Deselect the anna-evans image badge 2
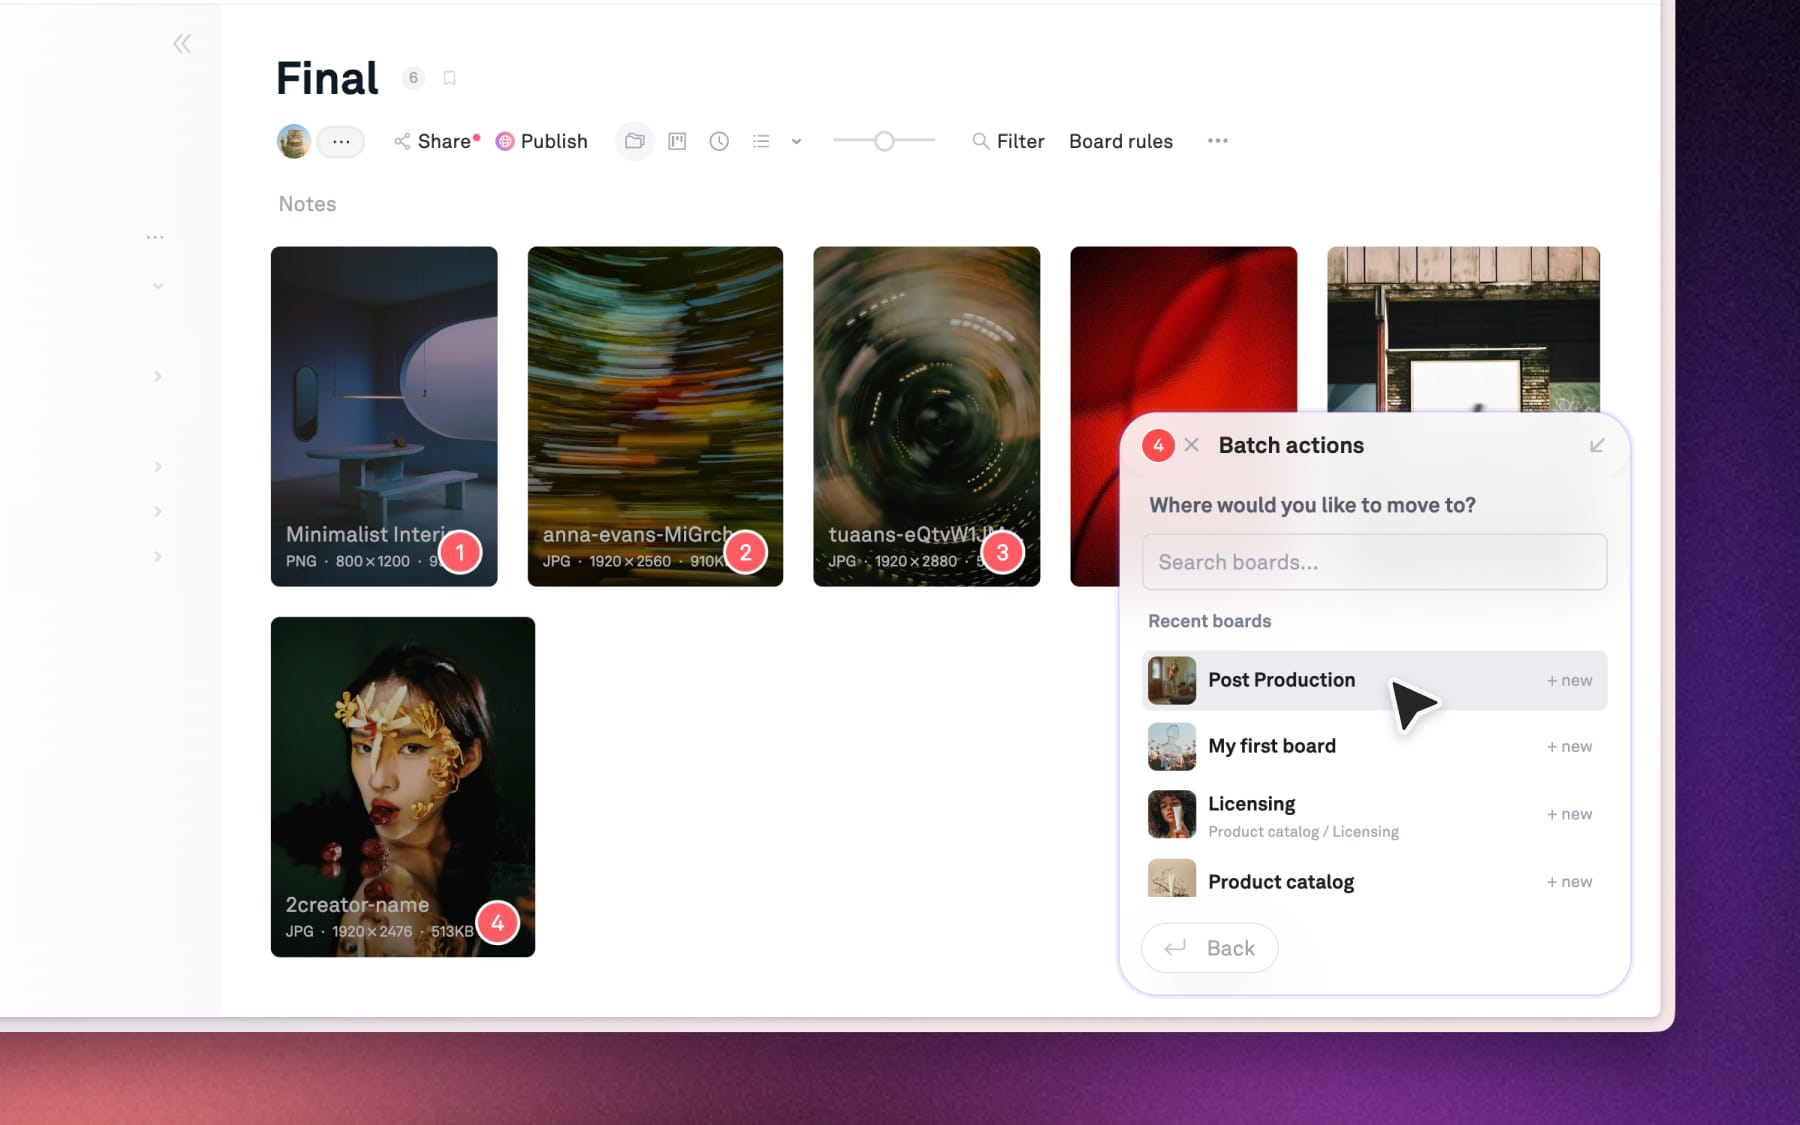 pyautogui.click(x=745, y=552)
